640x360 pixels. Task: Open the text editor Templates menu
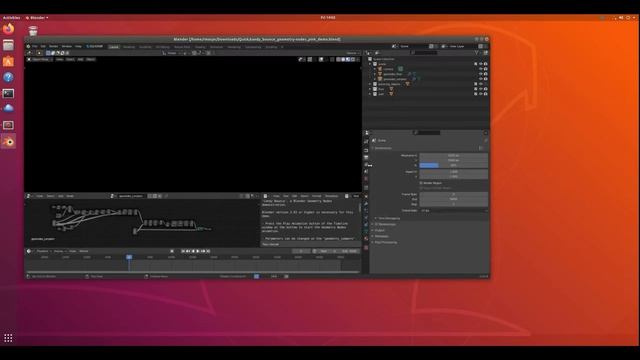point(331,196)
